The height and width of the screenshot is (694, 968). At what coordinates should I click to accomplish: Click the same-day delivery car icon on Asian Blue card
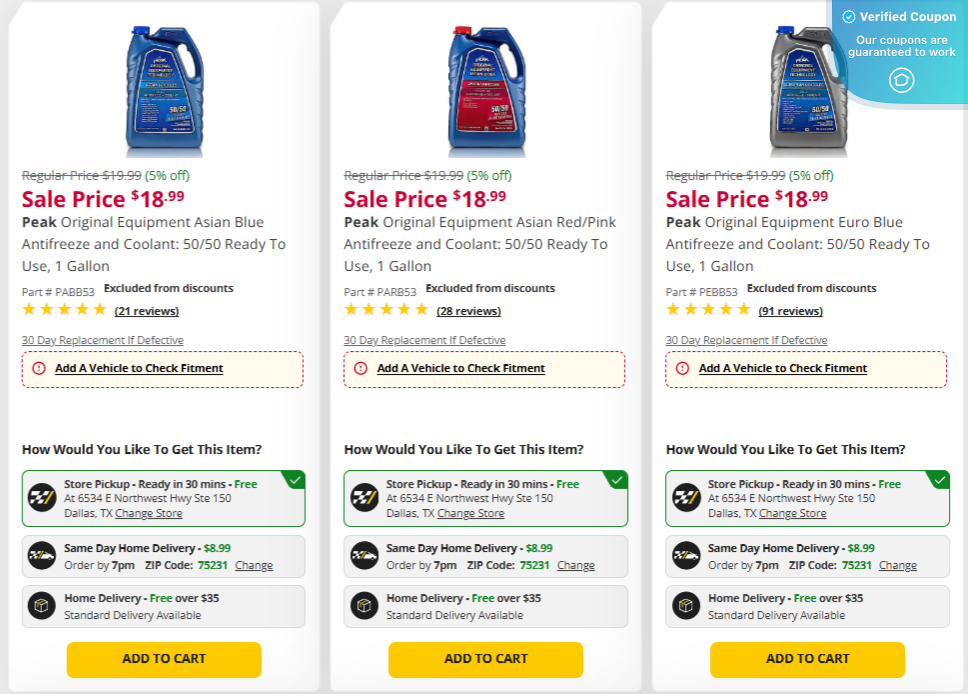point(42,555)
